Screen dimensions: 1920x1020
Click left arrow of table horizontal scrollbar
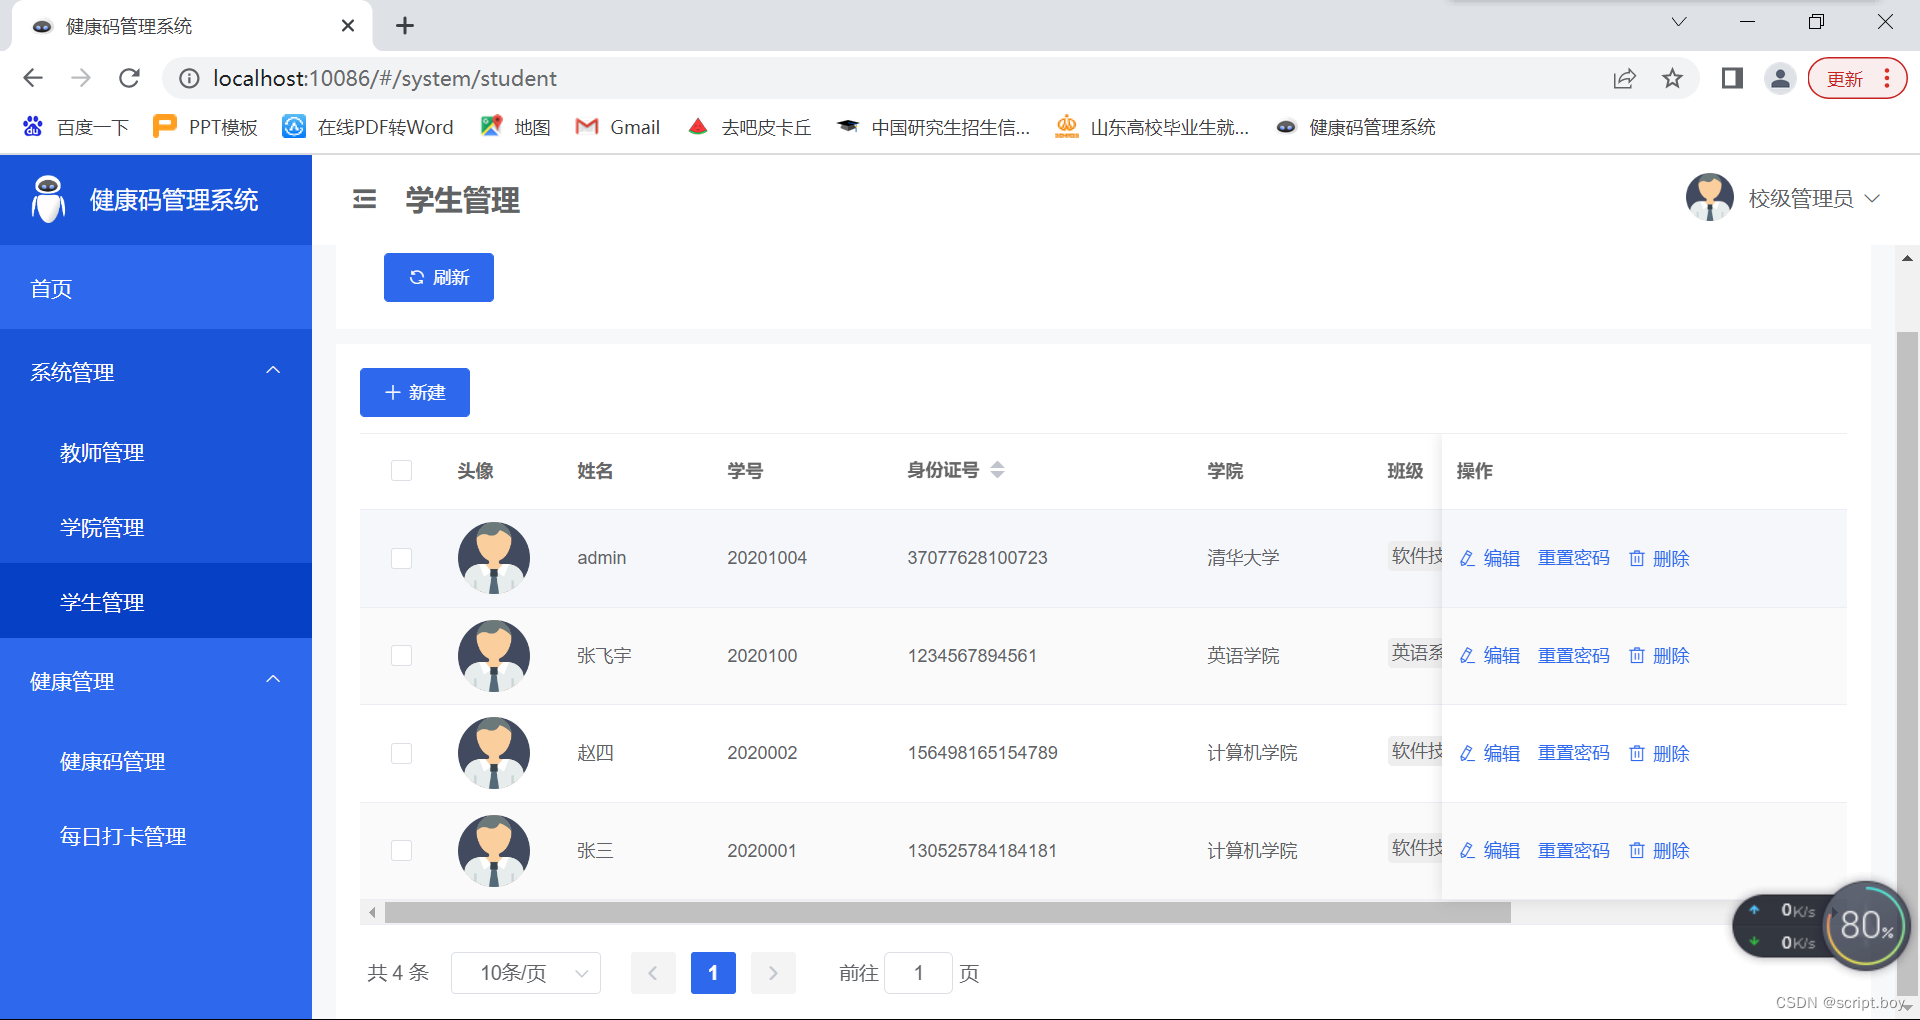[372, 912]
